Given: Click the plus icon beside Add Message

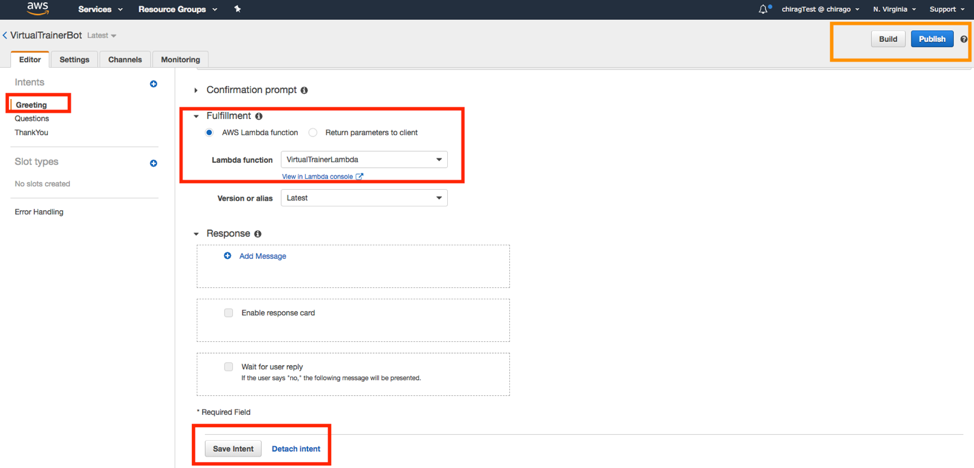Looking at the screenshot, I should coord(227,256).
